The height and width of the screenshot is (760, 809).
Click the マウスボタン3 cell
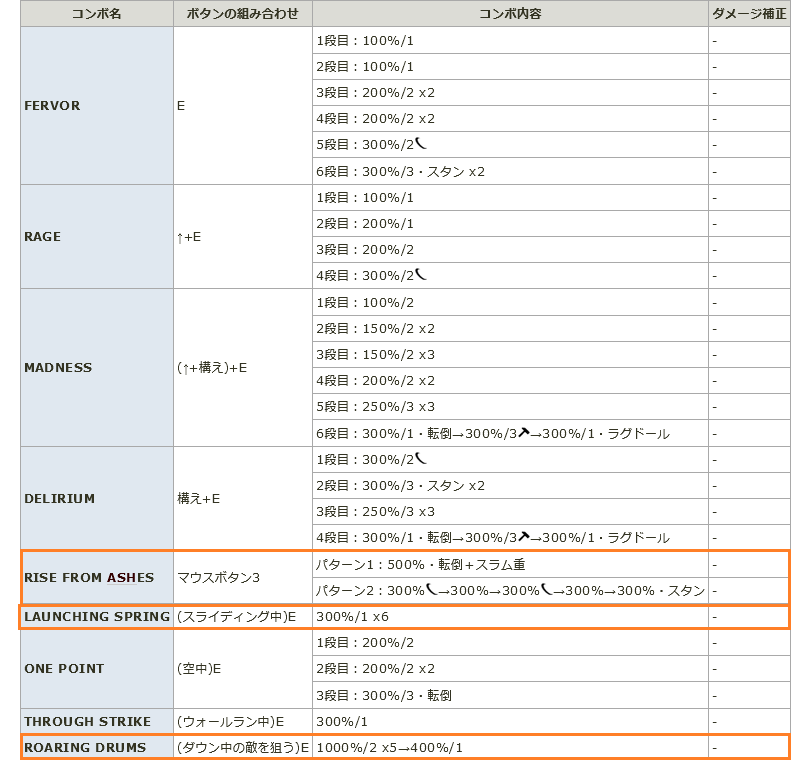coord(242,577)
